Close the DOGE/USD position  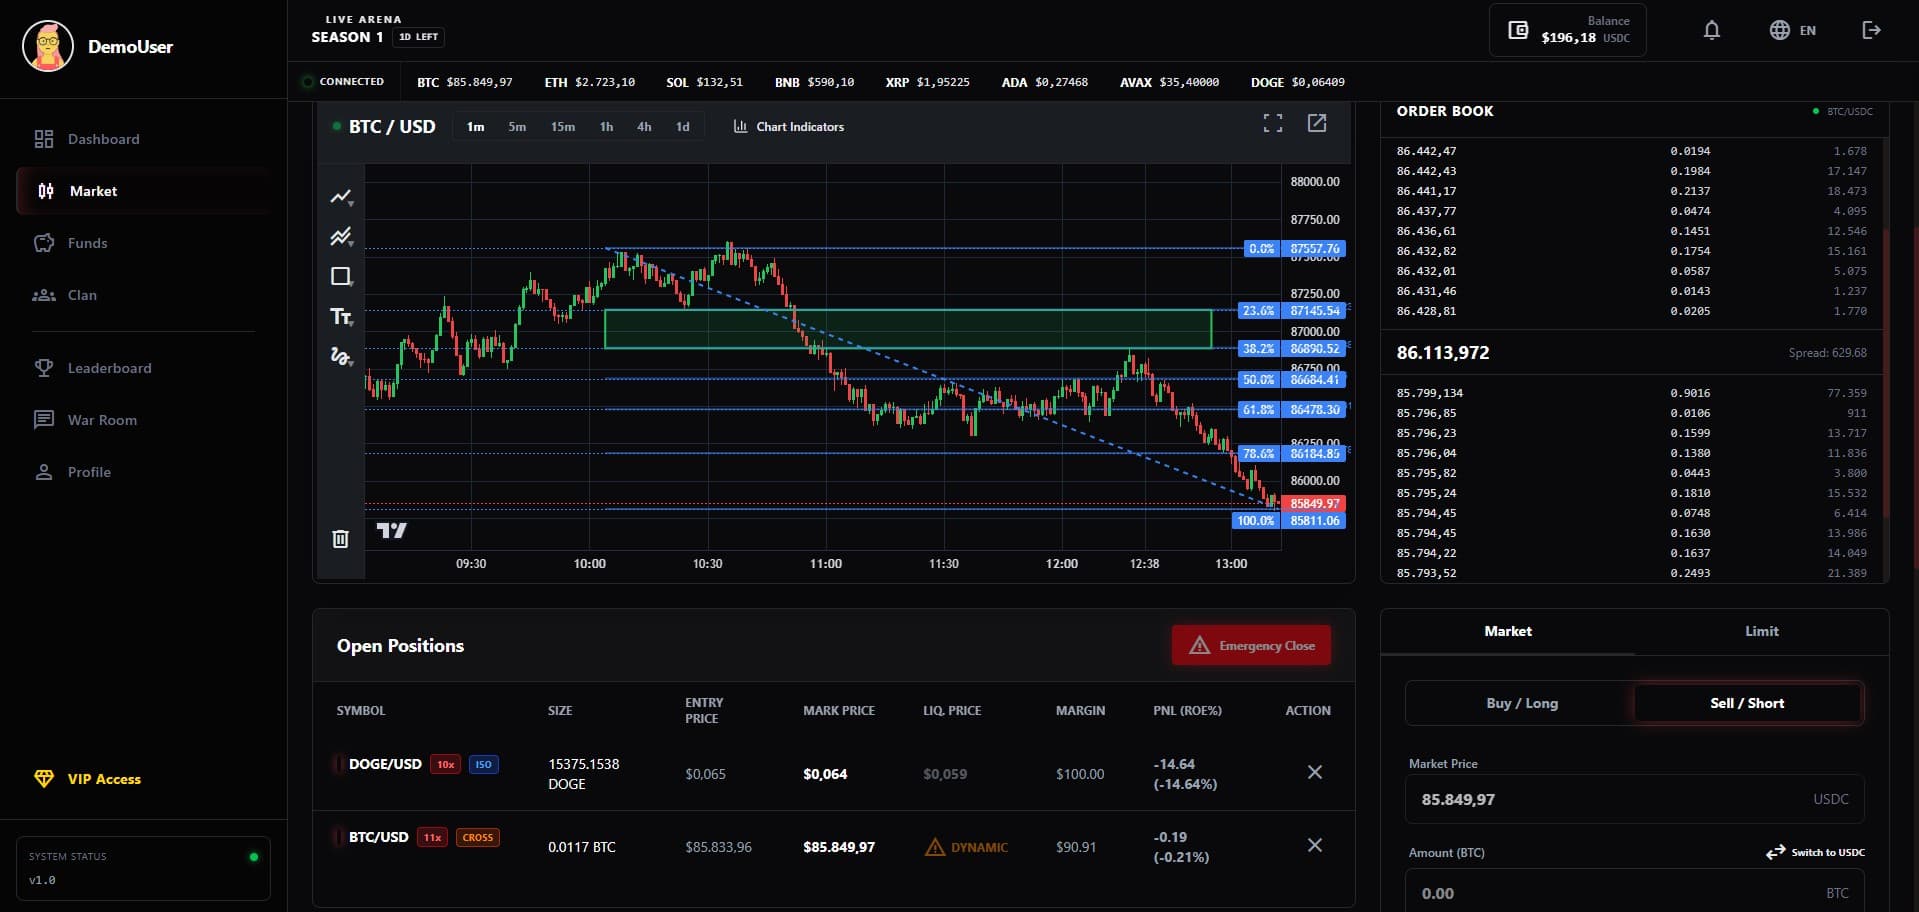coord(1315,772)
